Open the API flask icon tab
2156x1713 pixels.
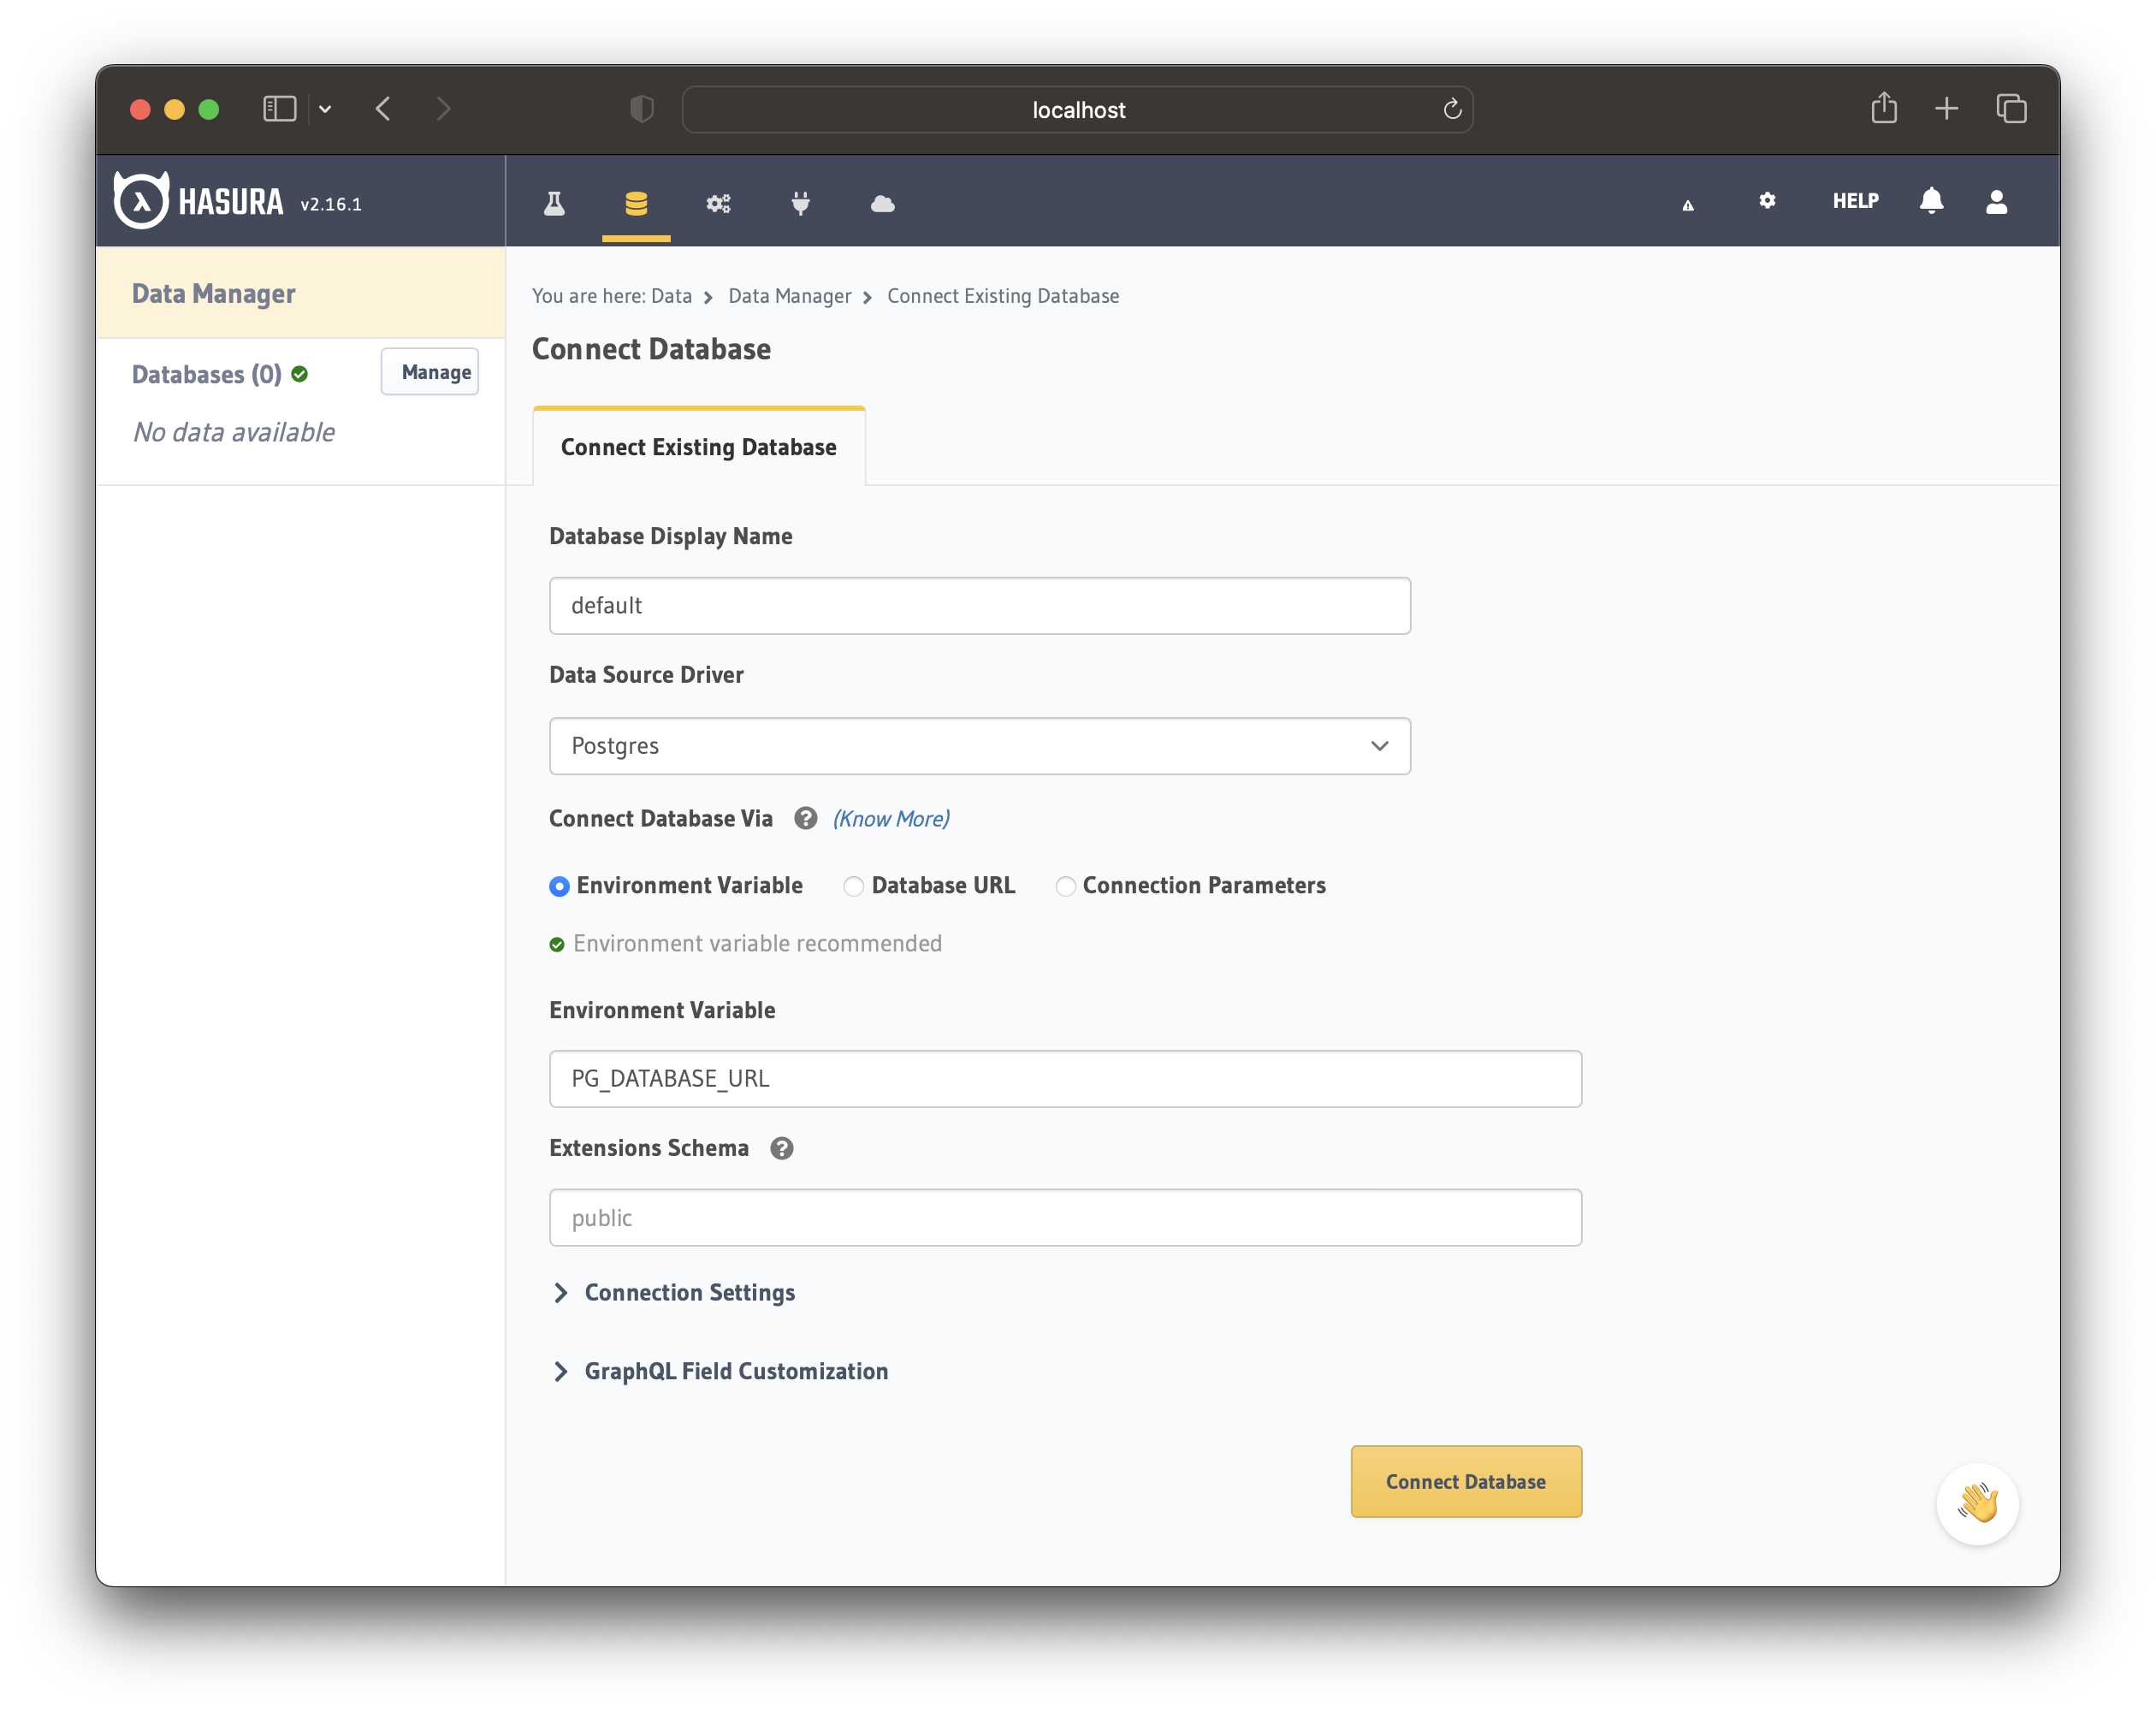pyautogui.click(x=554, y=203)
